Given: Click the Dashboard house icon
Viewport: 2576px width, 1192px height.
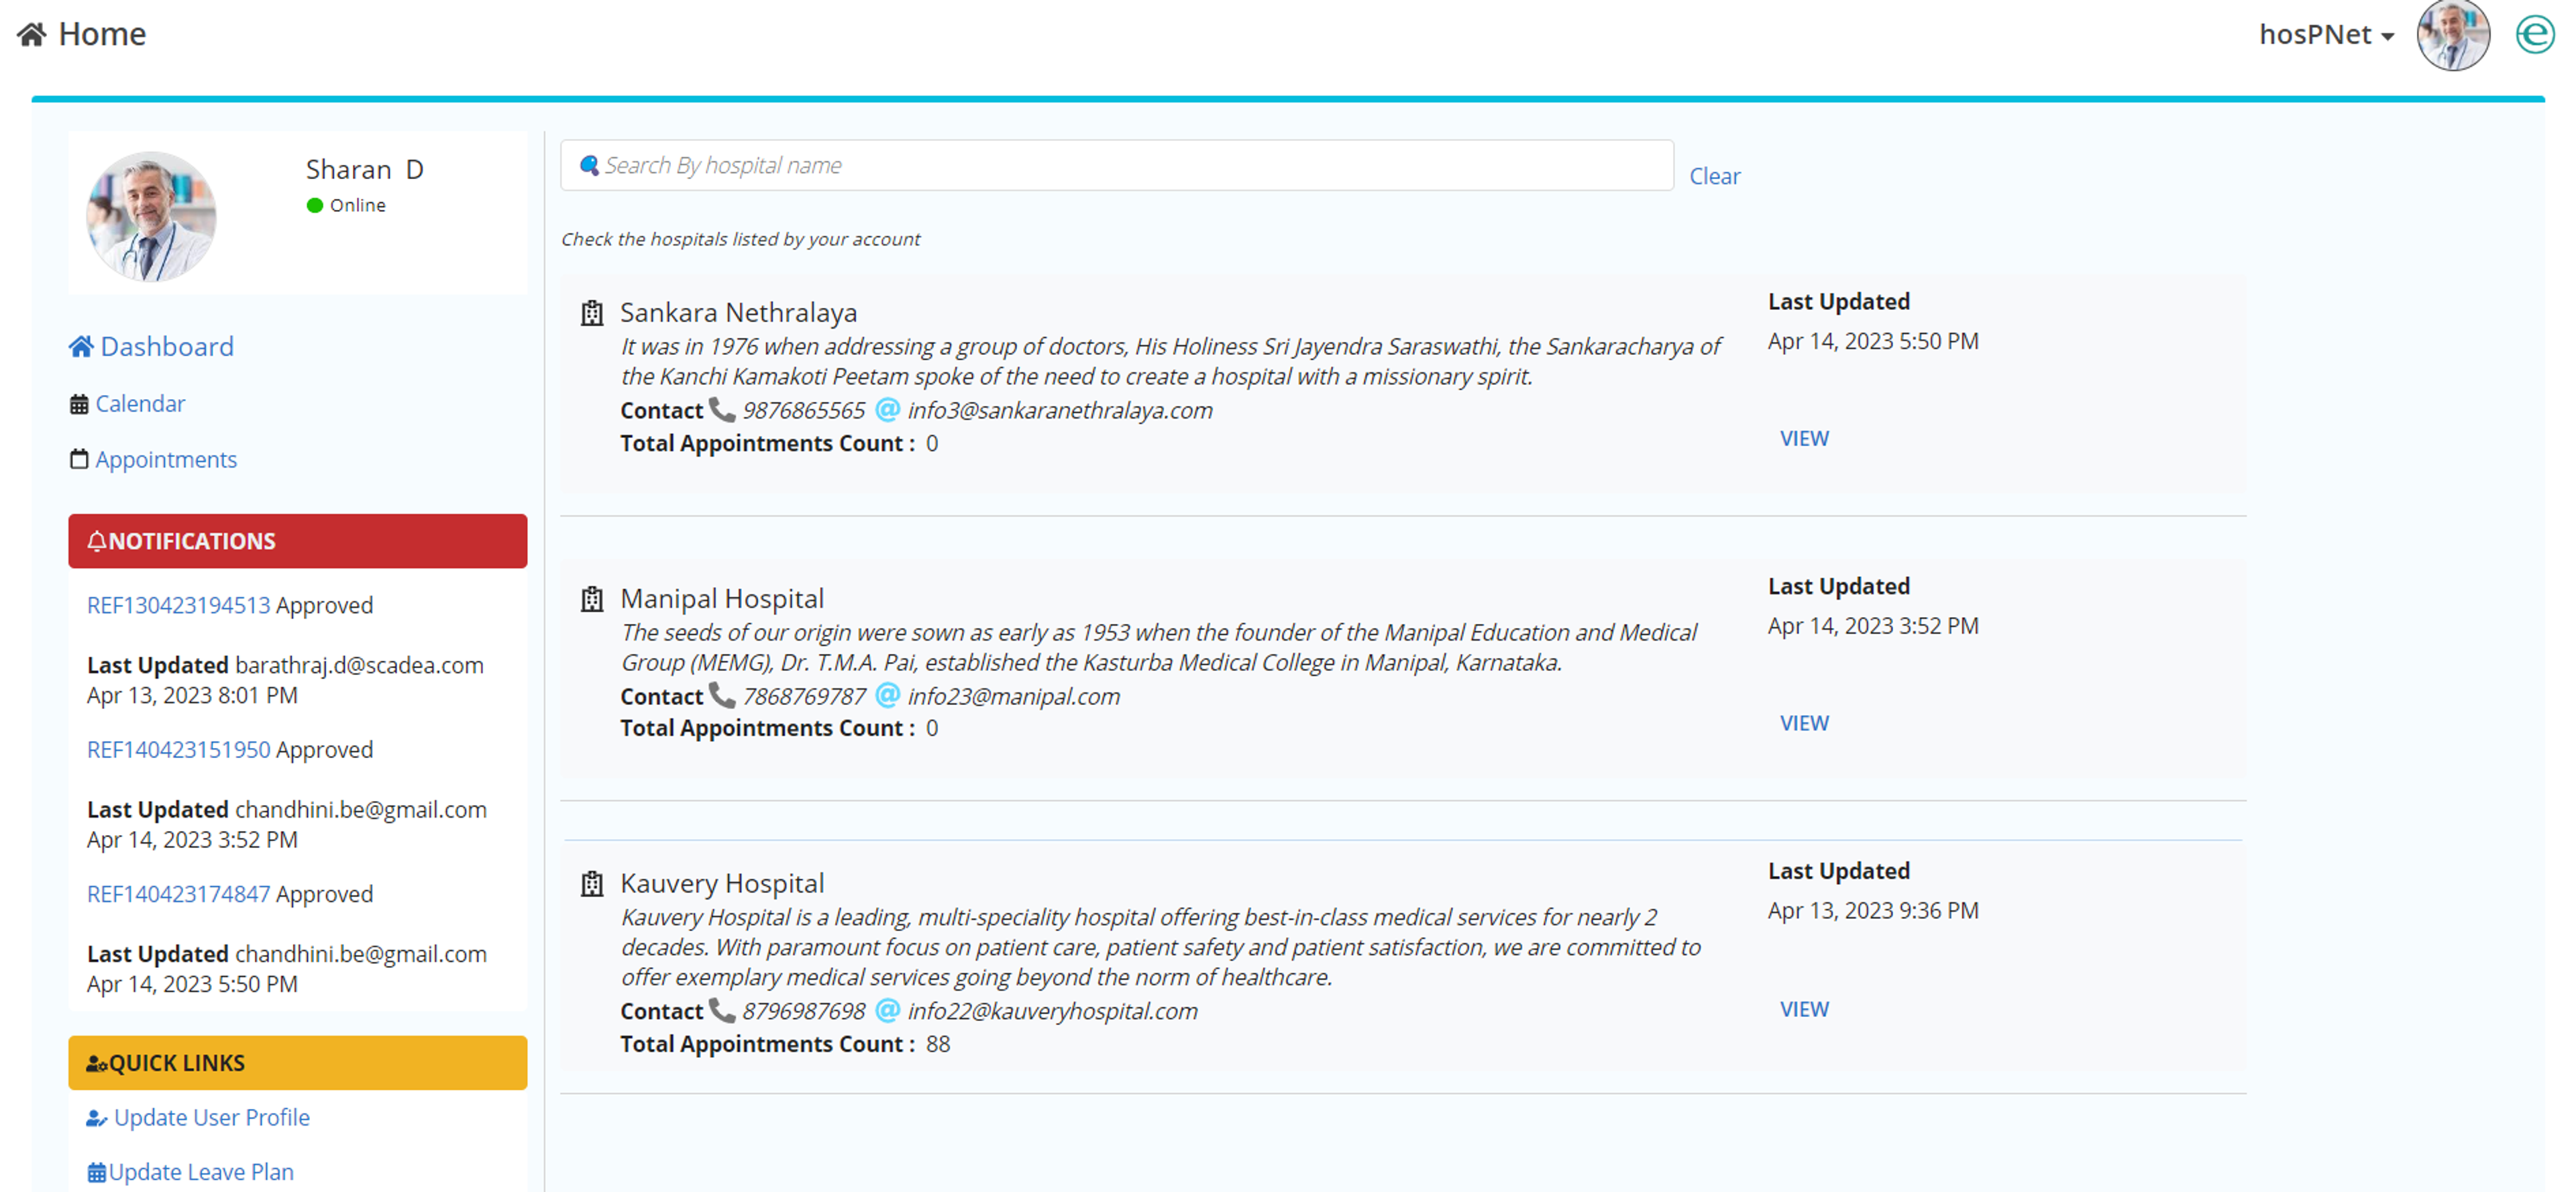Looking at the screenshot, I should pos(81,346).
